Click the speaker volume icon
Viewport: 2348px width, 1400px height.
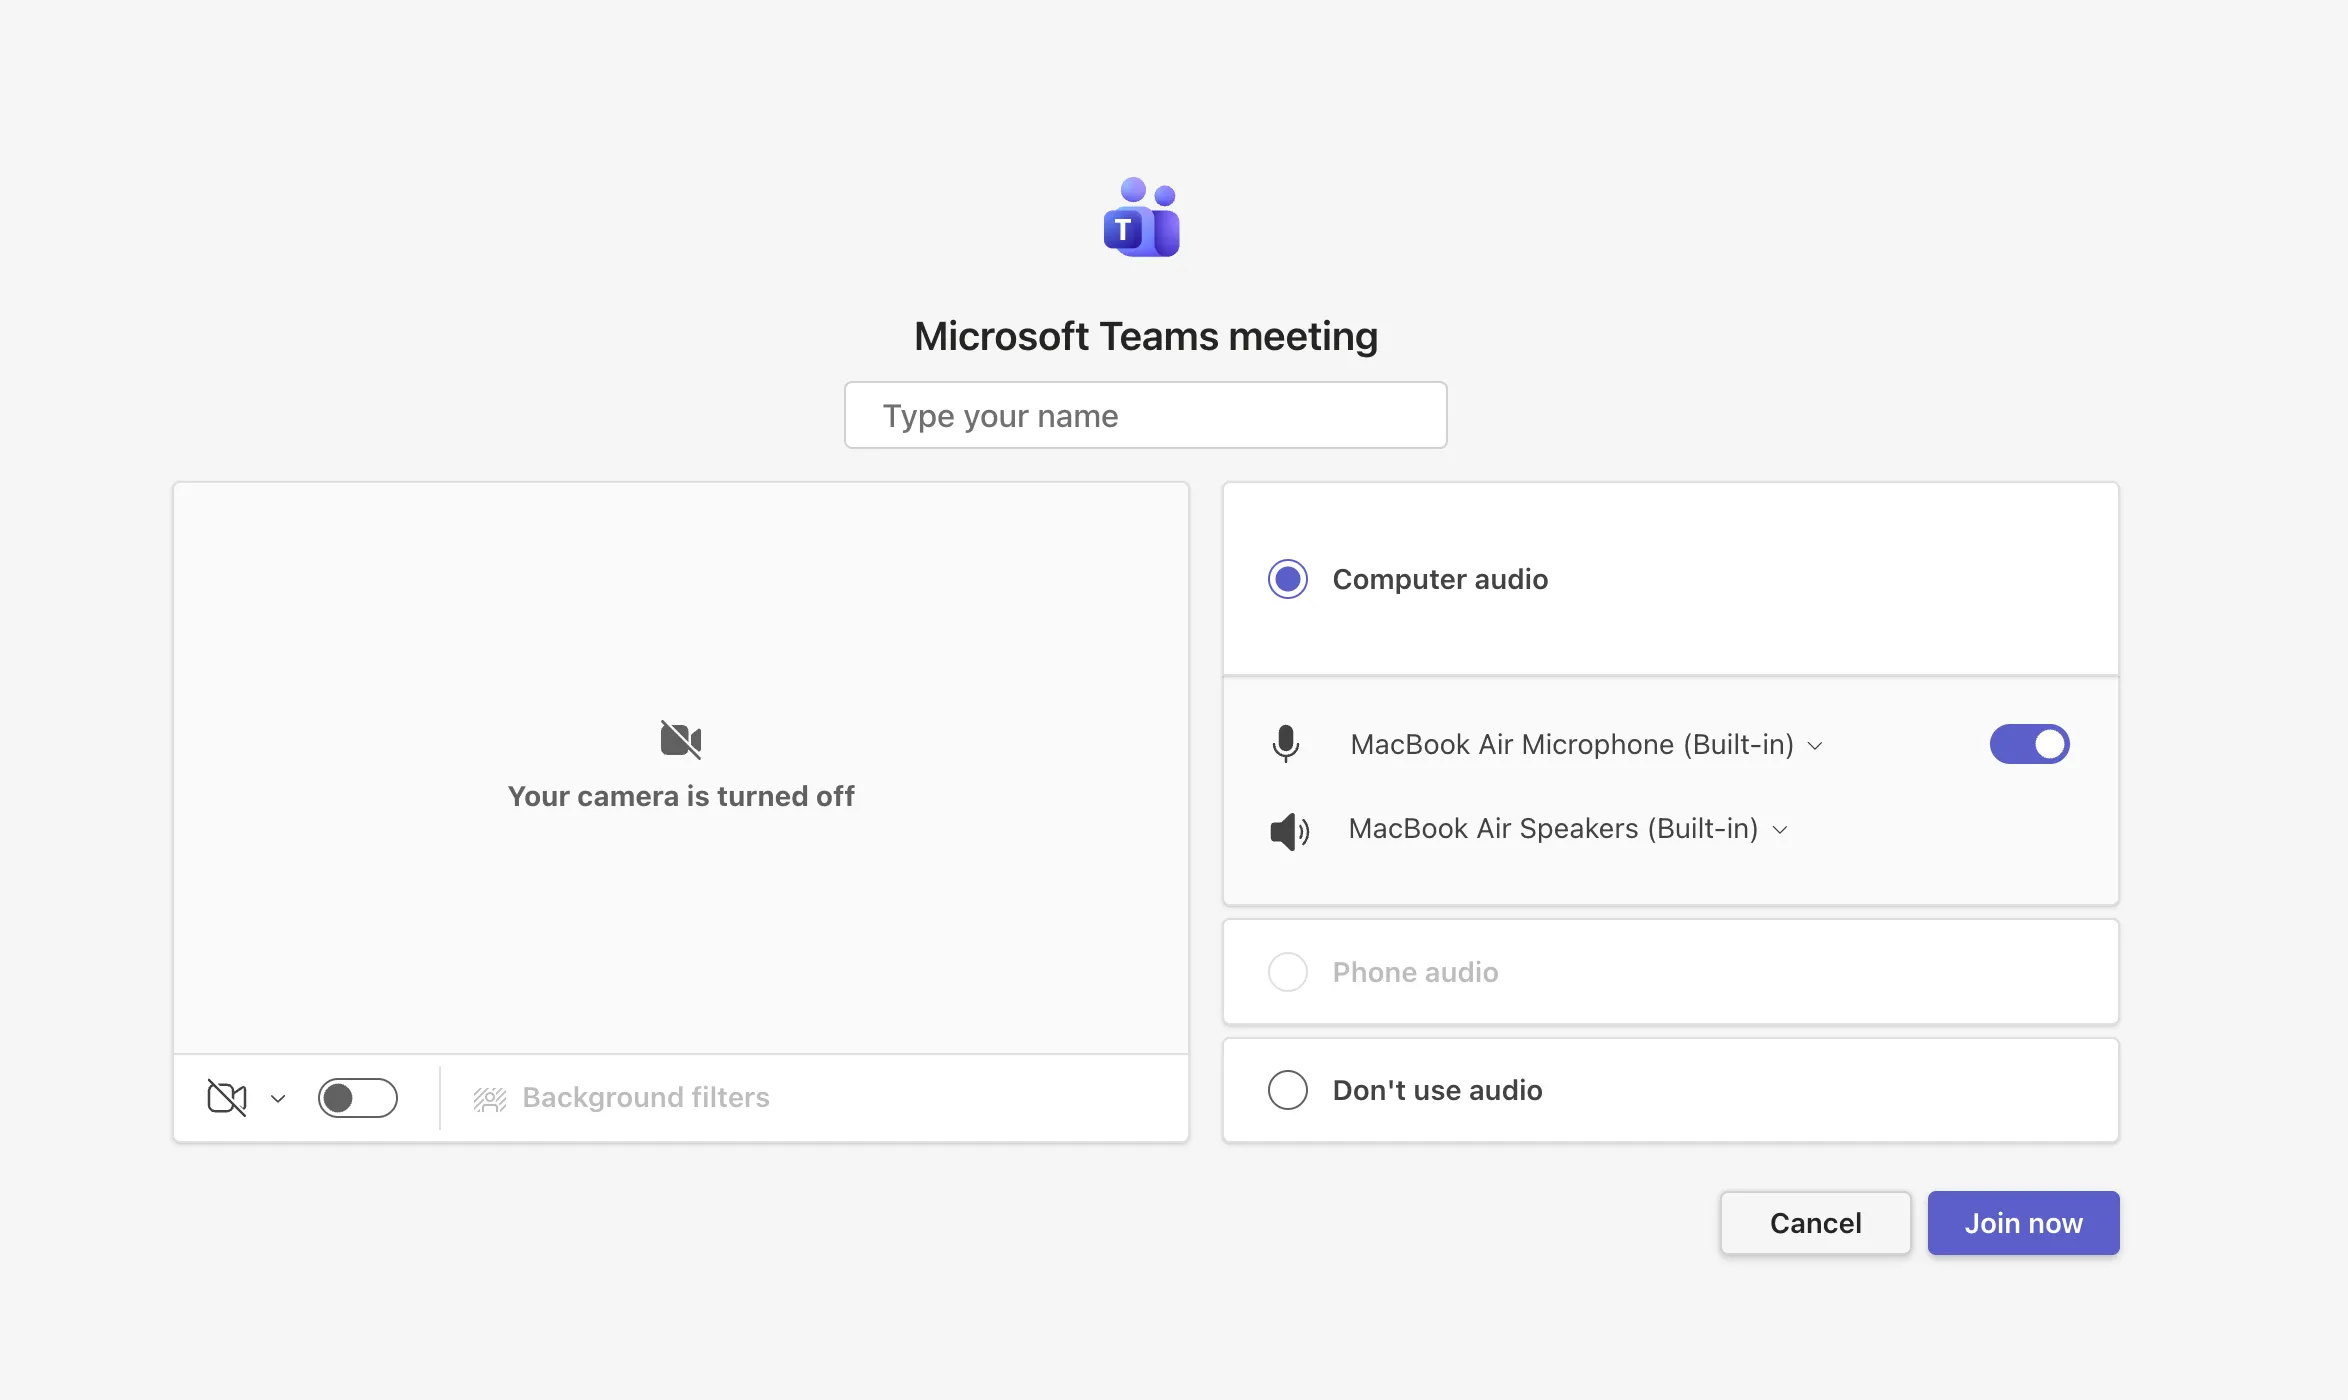point(1288,830)
